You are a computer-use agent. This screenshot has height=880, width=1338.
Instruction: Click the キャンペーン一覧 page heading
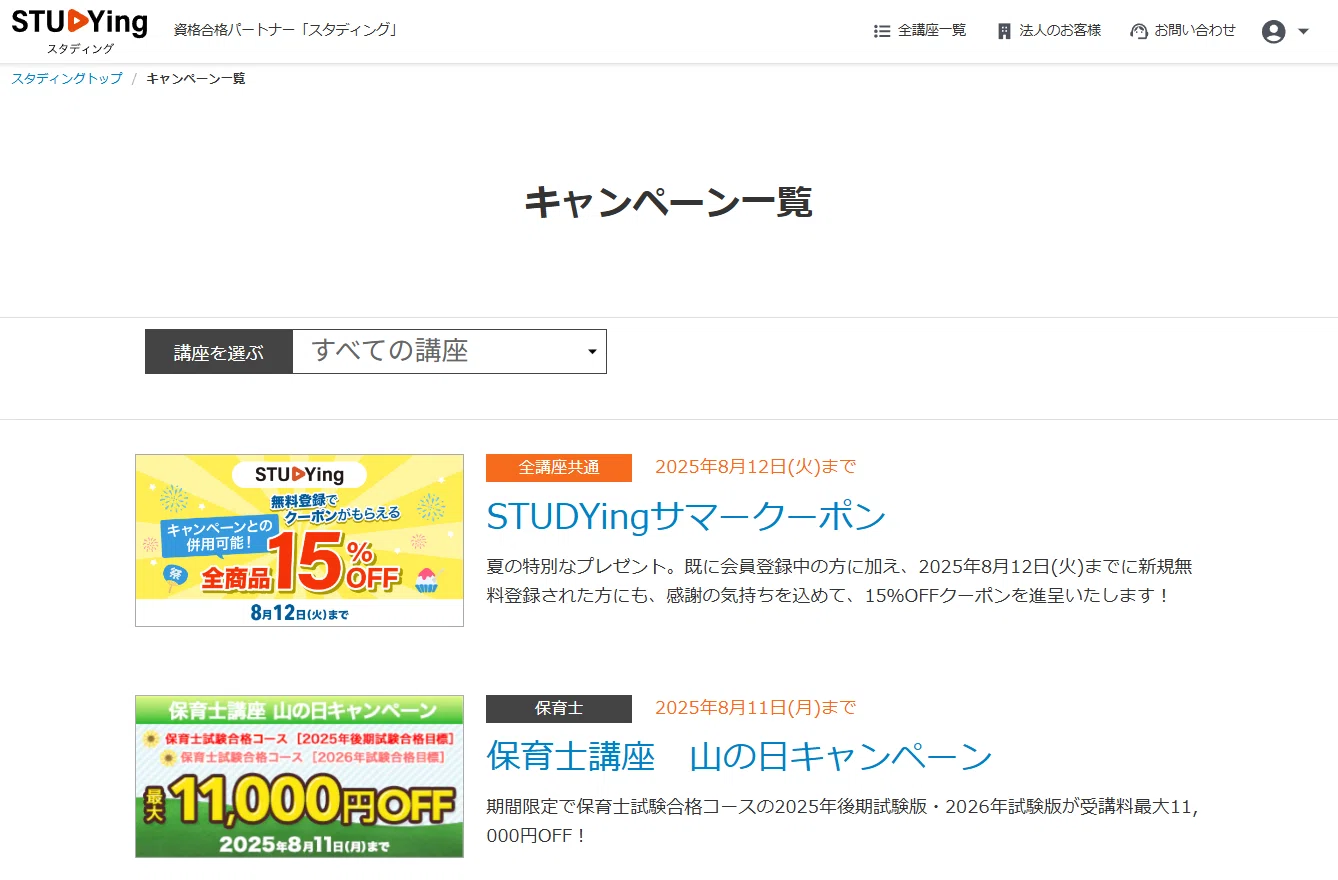(x=668, y=201)
